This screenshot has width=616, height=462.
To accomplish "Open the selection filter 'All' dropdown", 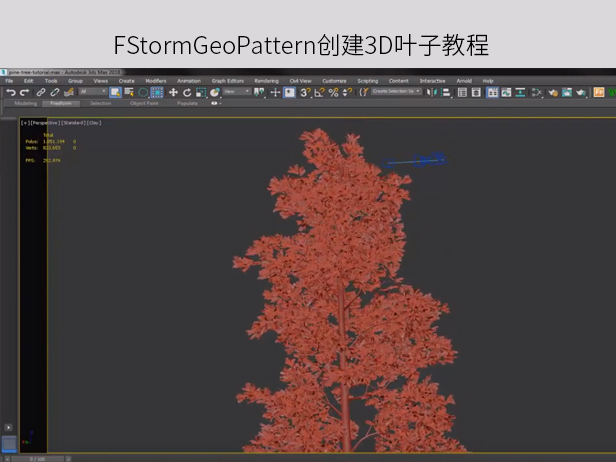I will [93, 92].
